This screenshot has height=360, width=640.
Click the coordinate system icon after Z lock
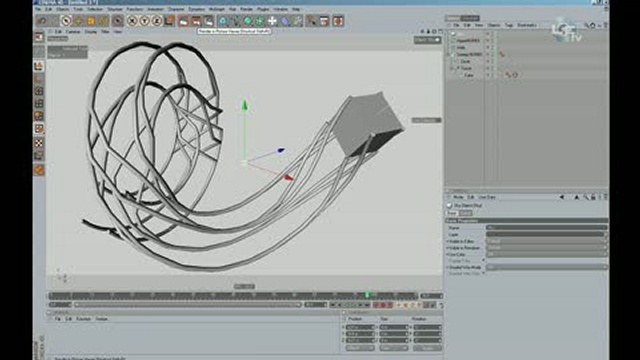pyautogui.click(x=170, y=21)
